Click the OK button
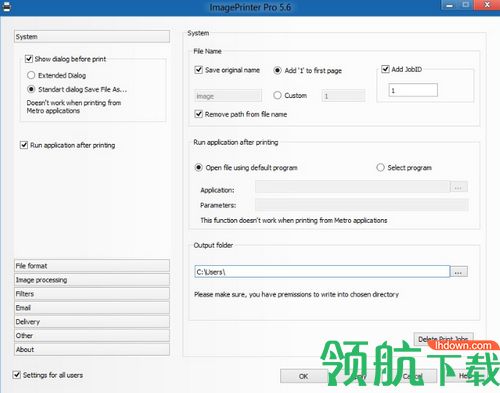This screenshot has width=500, height=393. (304, 376)
